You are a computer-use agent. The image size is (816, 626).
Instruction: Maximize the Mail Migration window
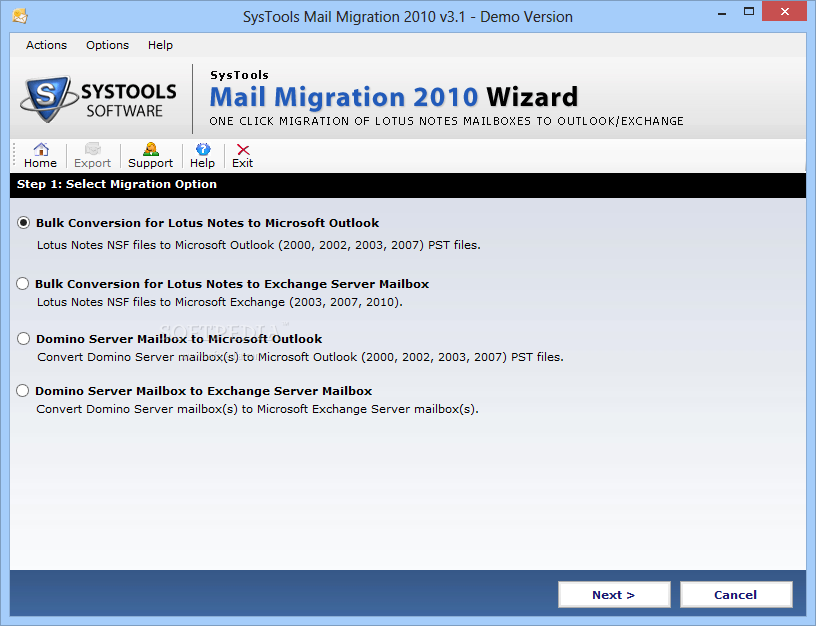(x=749, y=12)
